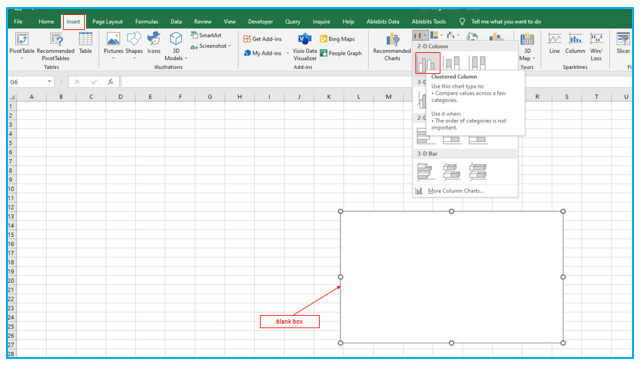Open the File tab
642x366 pixels.
click(18, 22)
